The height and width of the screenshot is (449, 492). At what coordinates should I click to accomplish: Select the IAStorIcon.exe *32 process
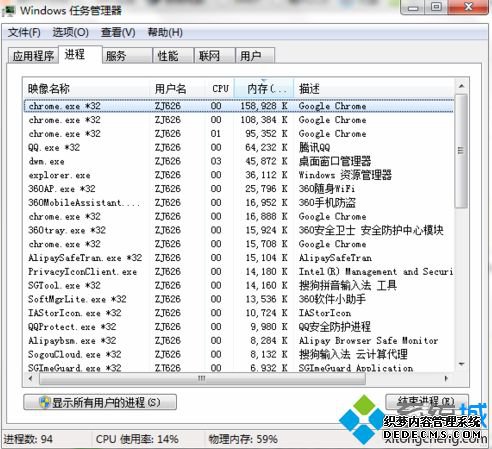click(x=239, y=313)
